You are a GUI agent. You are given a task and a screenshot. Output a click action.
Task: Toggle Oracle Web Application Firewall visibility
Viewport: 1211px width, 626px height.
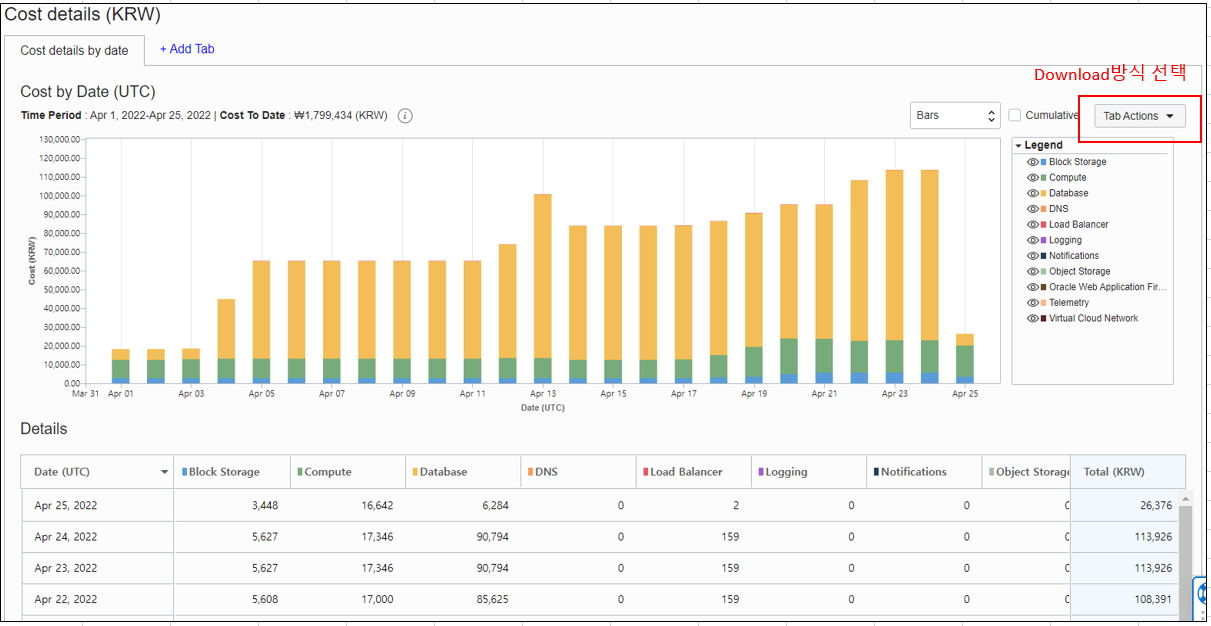point(1033,287)
